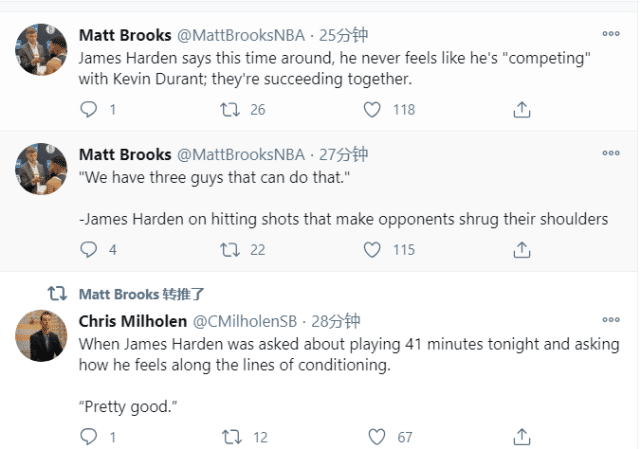
Task: Retweet the Harden-Durant competing tweet
Action: [231, 109]
